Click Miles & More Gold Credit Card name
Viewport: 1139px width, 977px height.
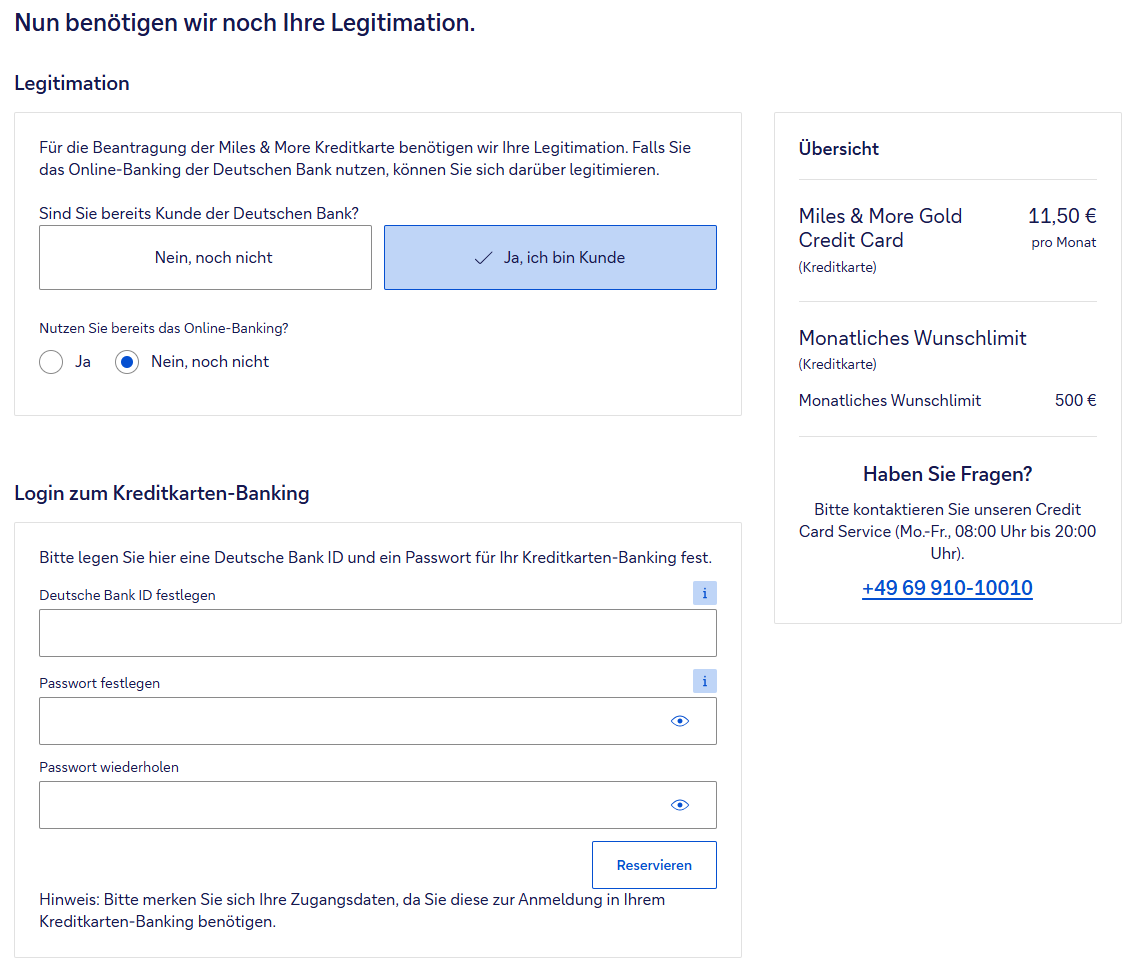(880, 228)
